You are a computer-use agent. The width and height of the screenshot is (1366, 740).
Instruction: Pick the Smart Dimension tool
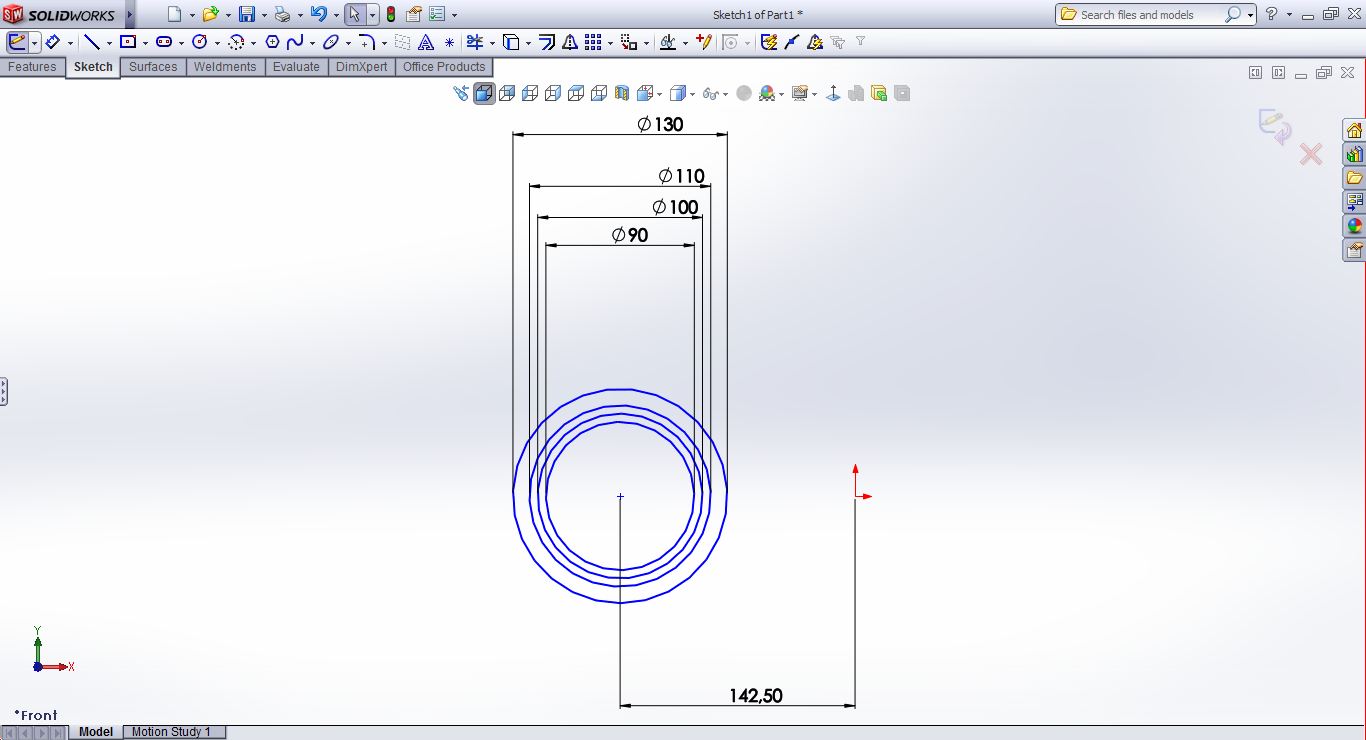click(52, 42)
